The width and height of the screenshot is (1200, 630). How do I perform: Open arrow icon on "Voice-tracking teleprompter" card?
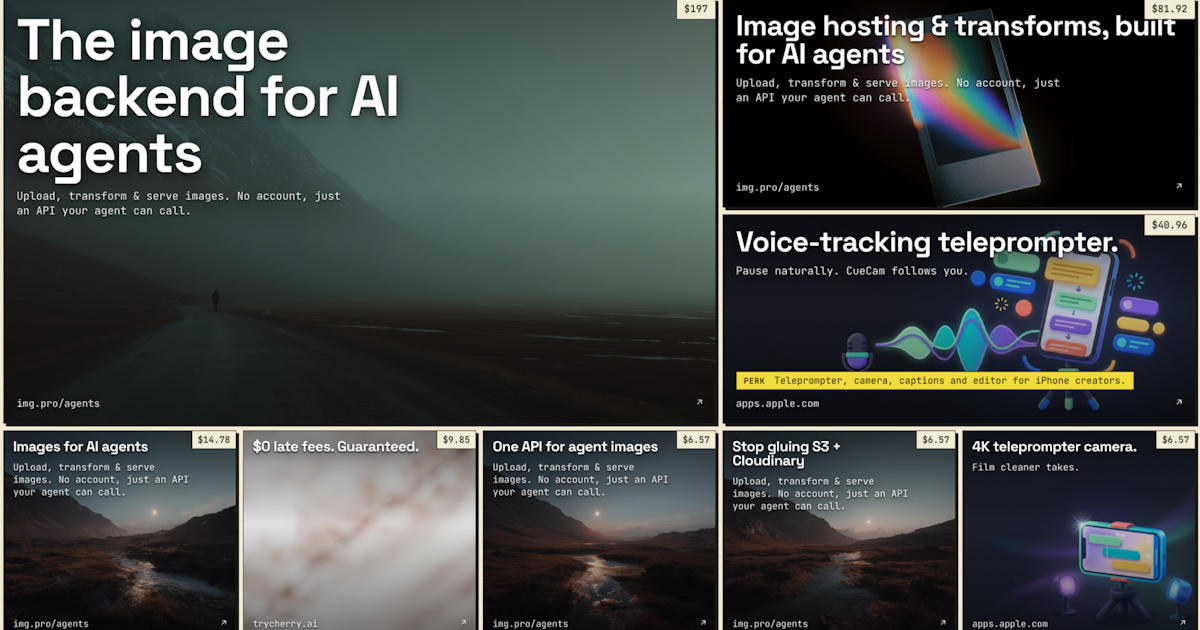[x=1180, y=403]
